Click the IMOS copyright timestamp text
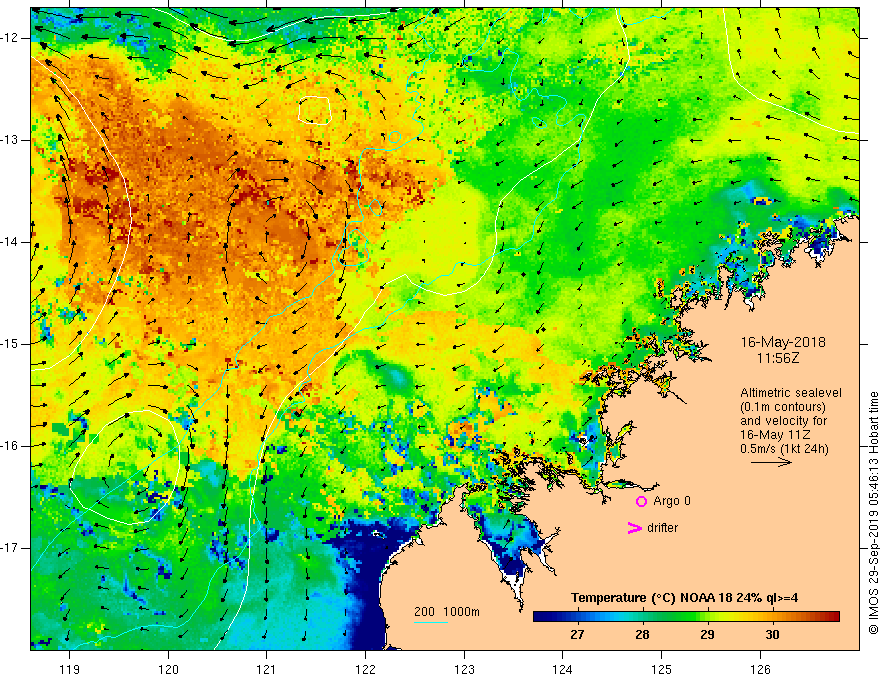 tap(873, 513)
